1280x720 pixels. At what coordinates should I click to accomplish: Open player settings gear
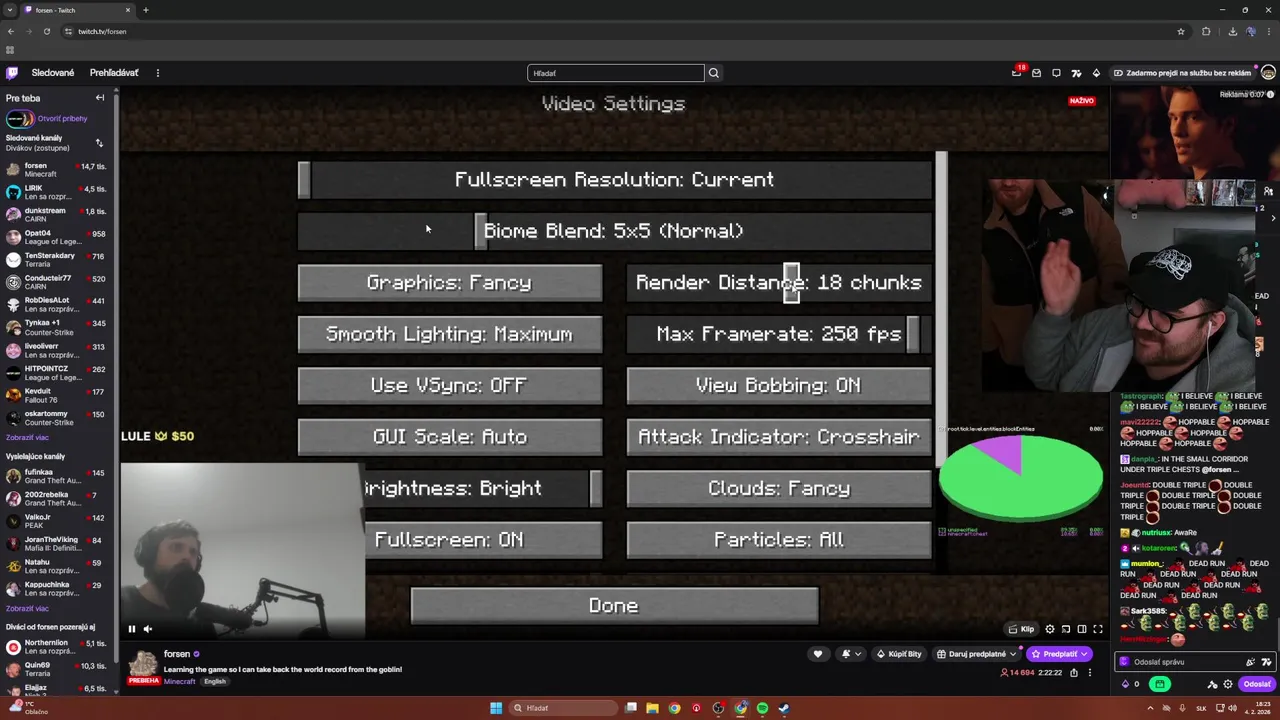(x=1049, y=629)
